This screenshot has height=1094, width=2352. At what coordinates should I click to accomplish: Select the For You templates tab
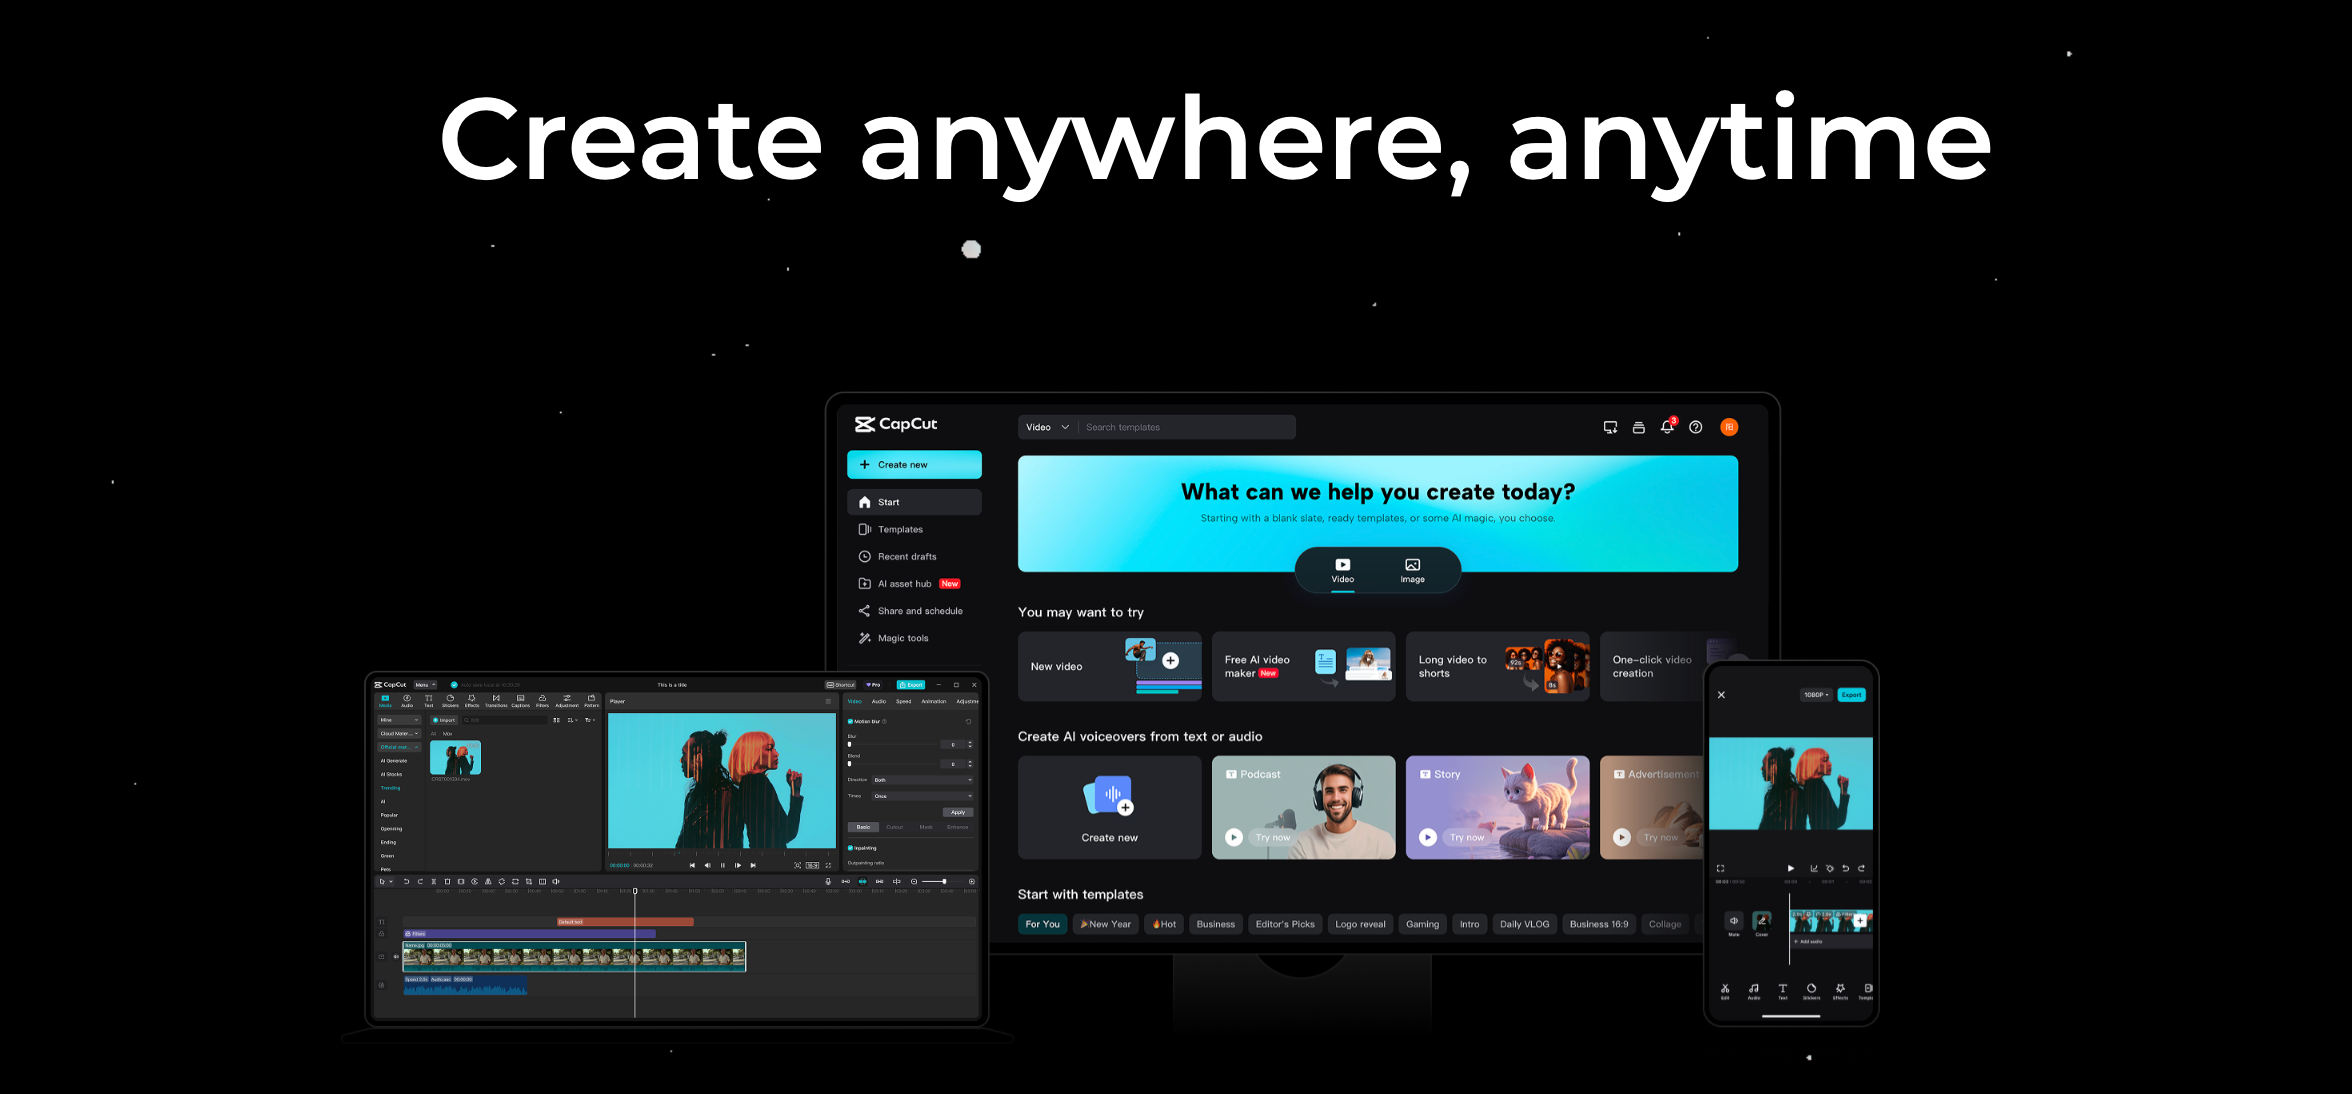(x=1042, y=924)
